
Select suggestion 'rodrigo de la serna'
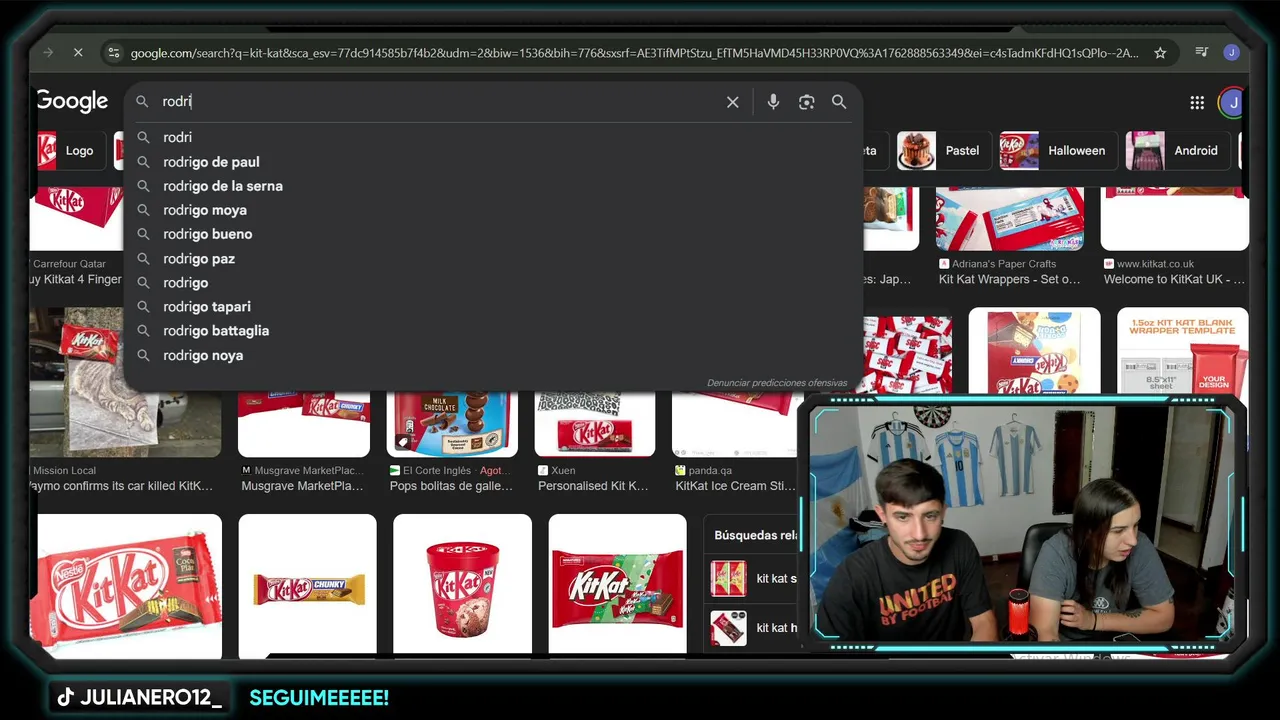(493, 186)
